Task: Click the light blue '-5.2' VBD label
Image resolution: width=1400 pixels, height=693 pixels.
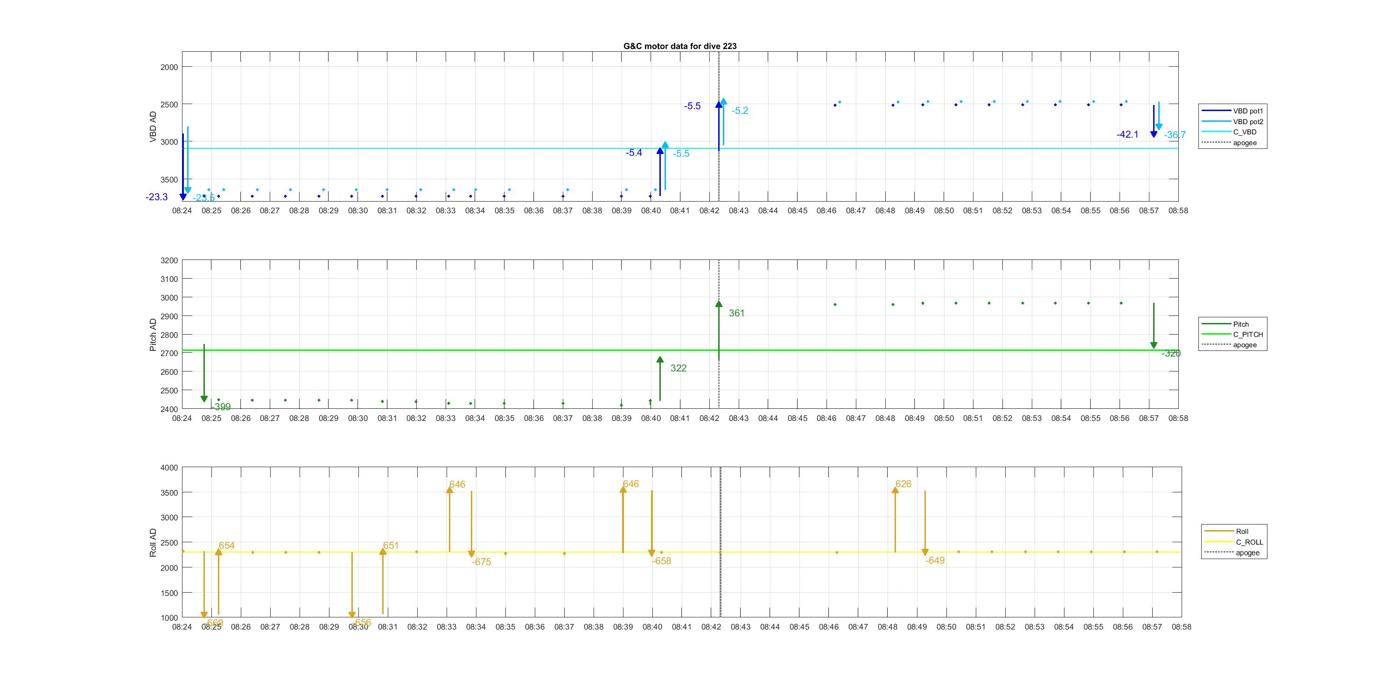Action: (x=740, y=111)
